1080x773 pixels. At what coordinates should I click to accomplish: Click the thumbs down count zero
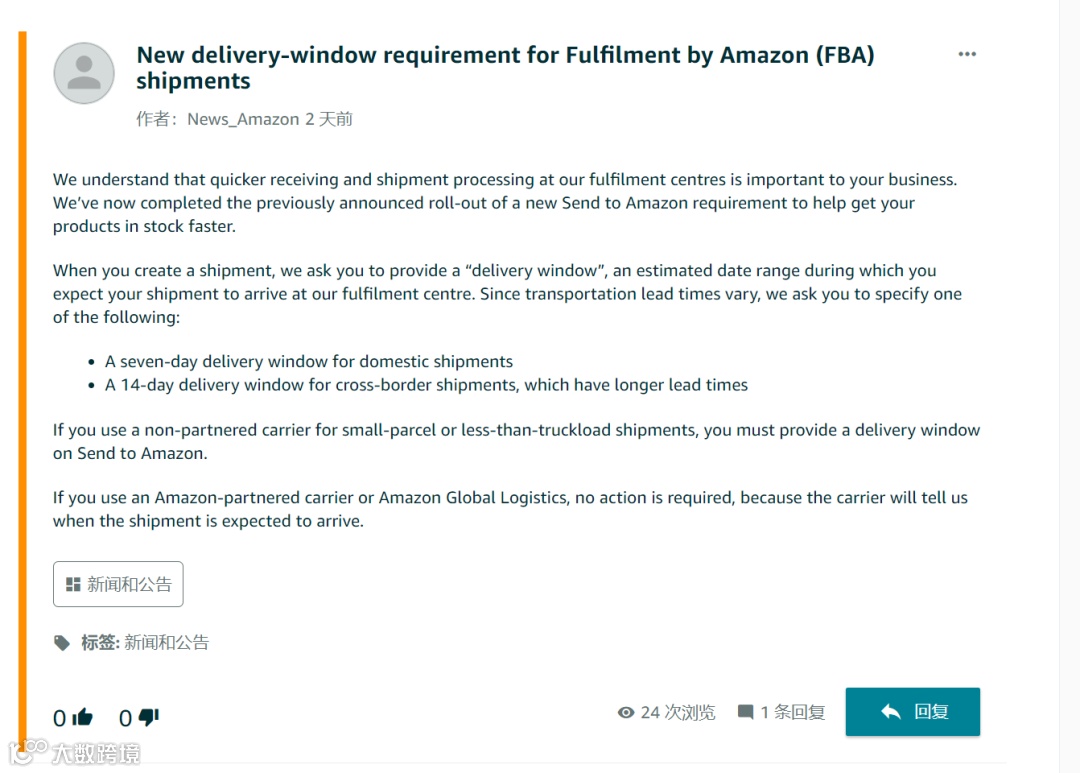click(x=125, y=719)
